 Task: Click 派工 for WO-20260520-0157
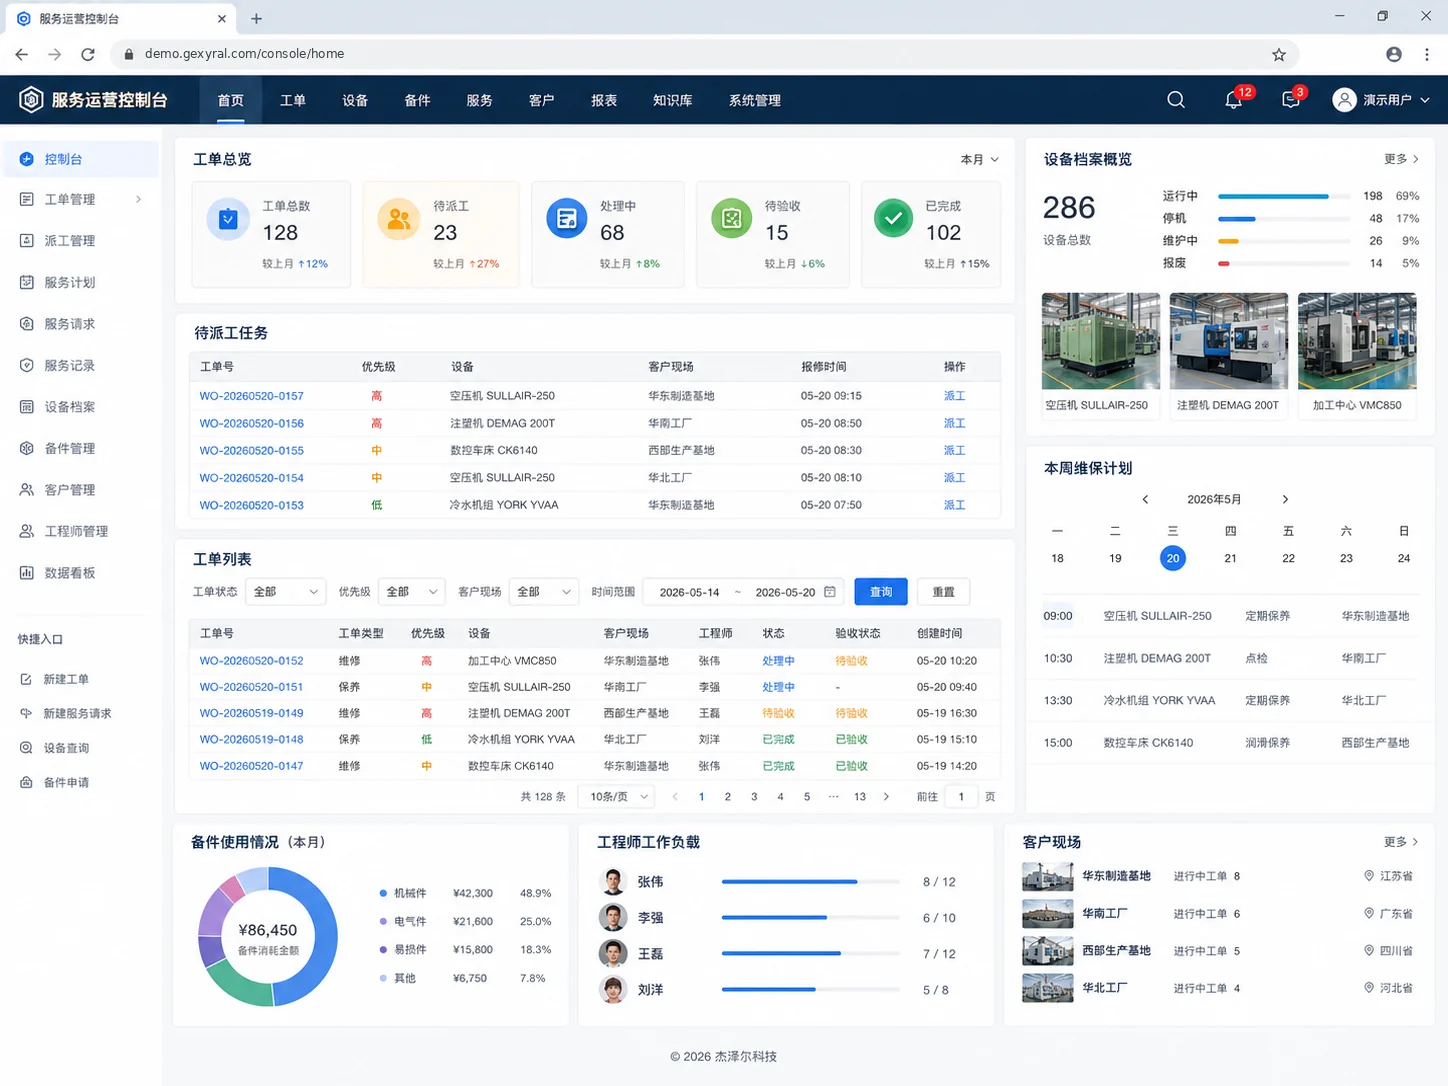pos(954,396)
